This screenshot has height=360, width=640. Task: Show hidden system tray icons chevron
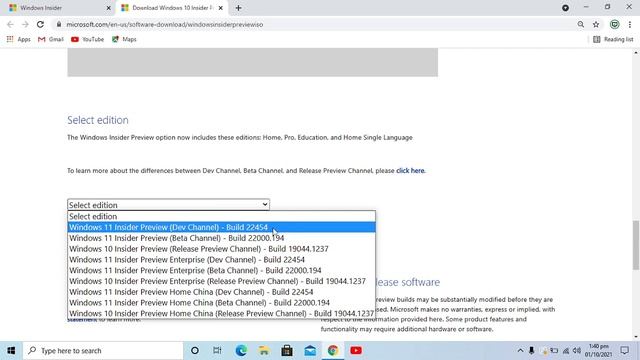pyautogui.click(x=520, y=351)
